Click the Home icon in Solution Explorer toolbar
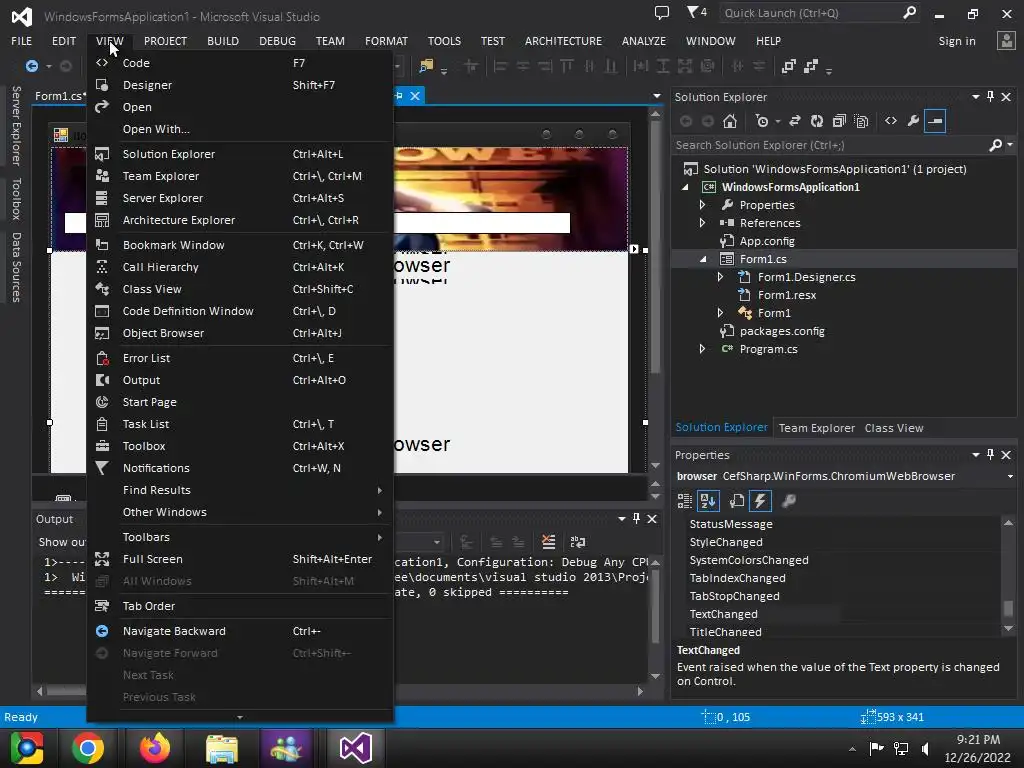 729,121
